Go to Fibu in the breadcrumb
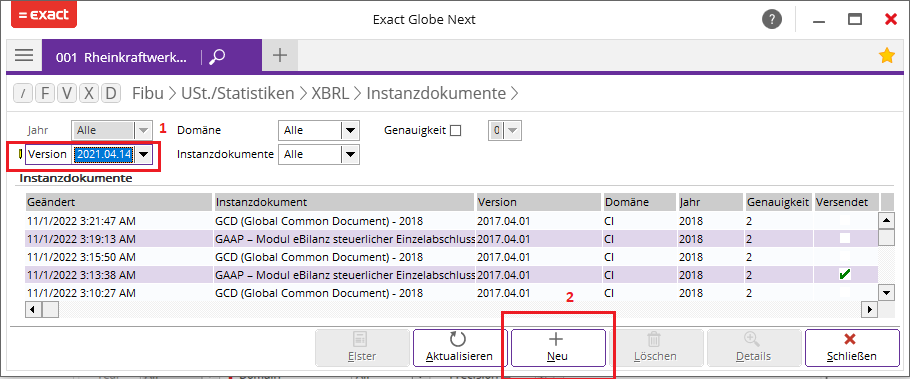 [x=147, y=93]
